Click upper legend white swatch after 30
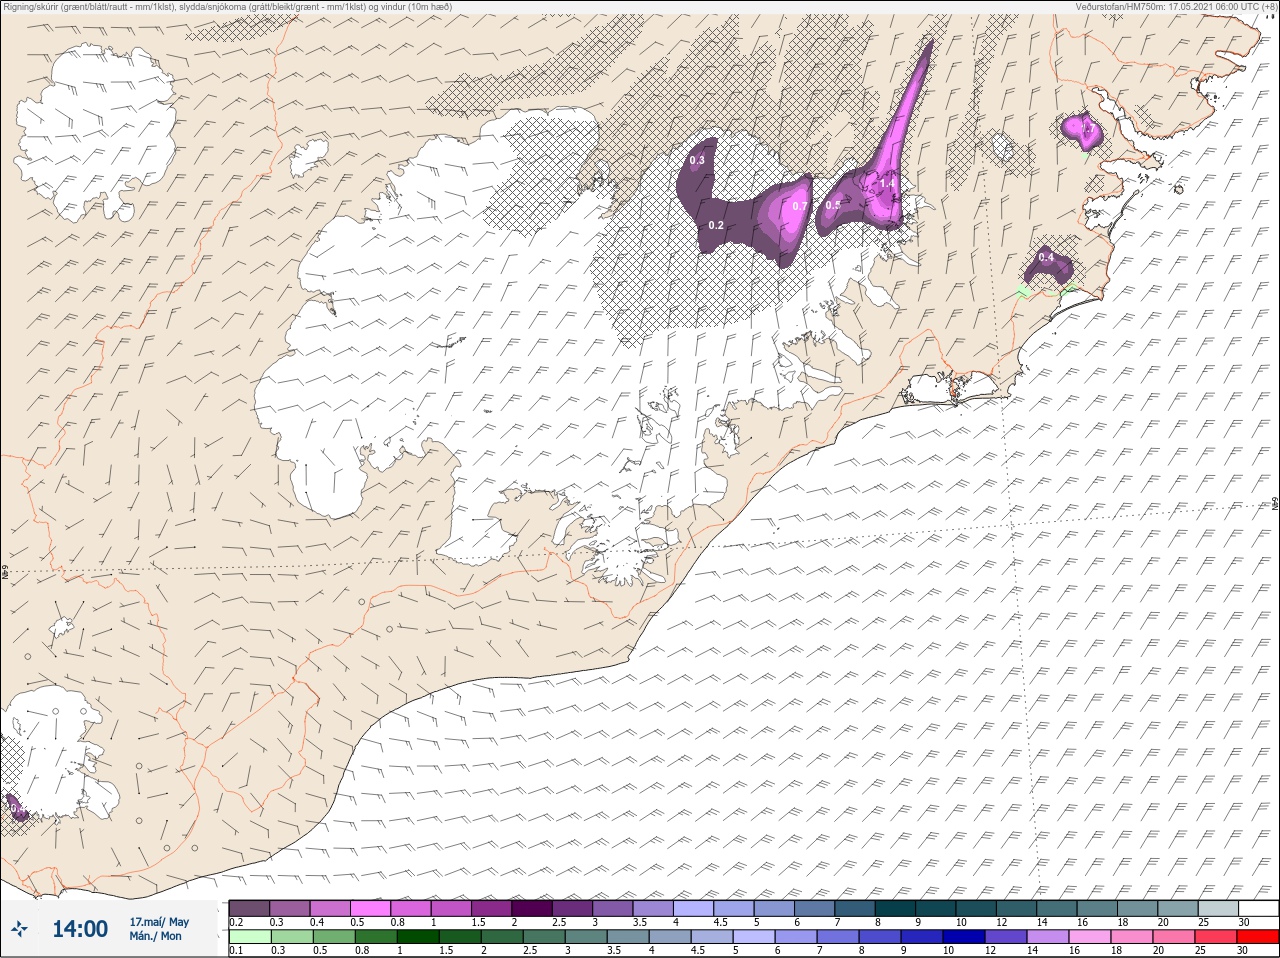 pos(1259,908)
